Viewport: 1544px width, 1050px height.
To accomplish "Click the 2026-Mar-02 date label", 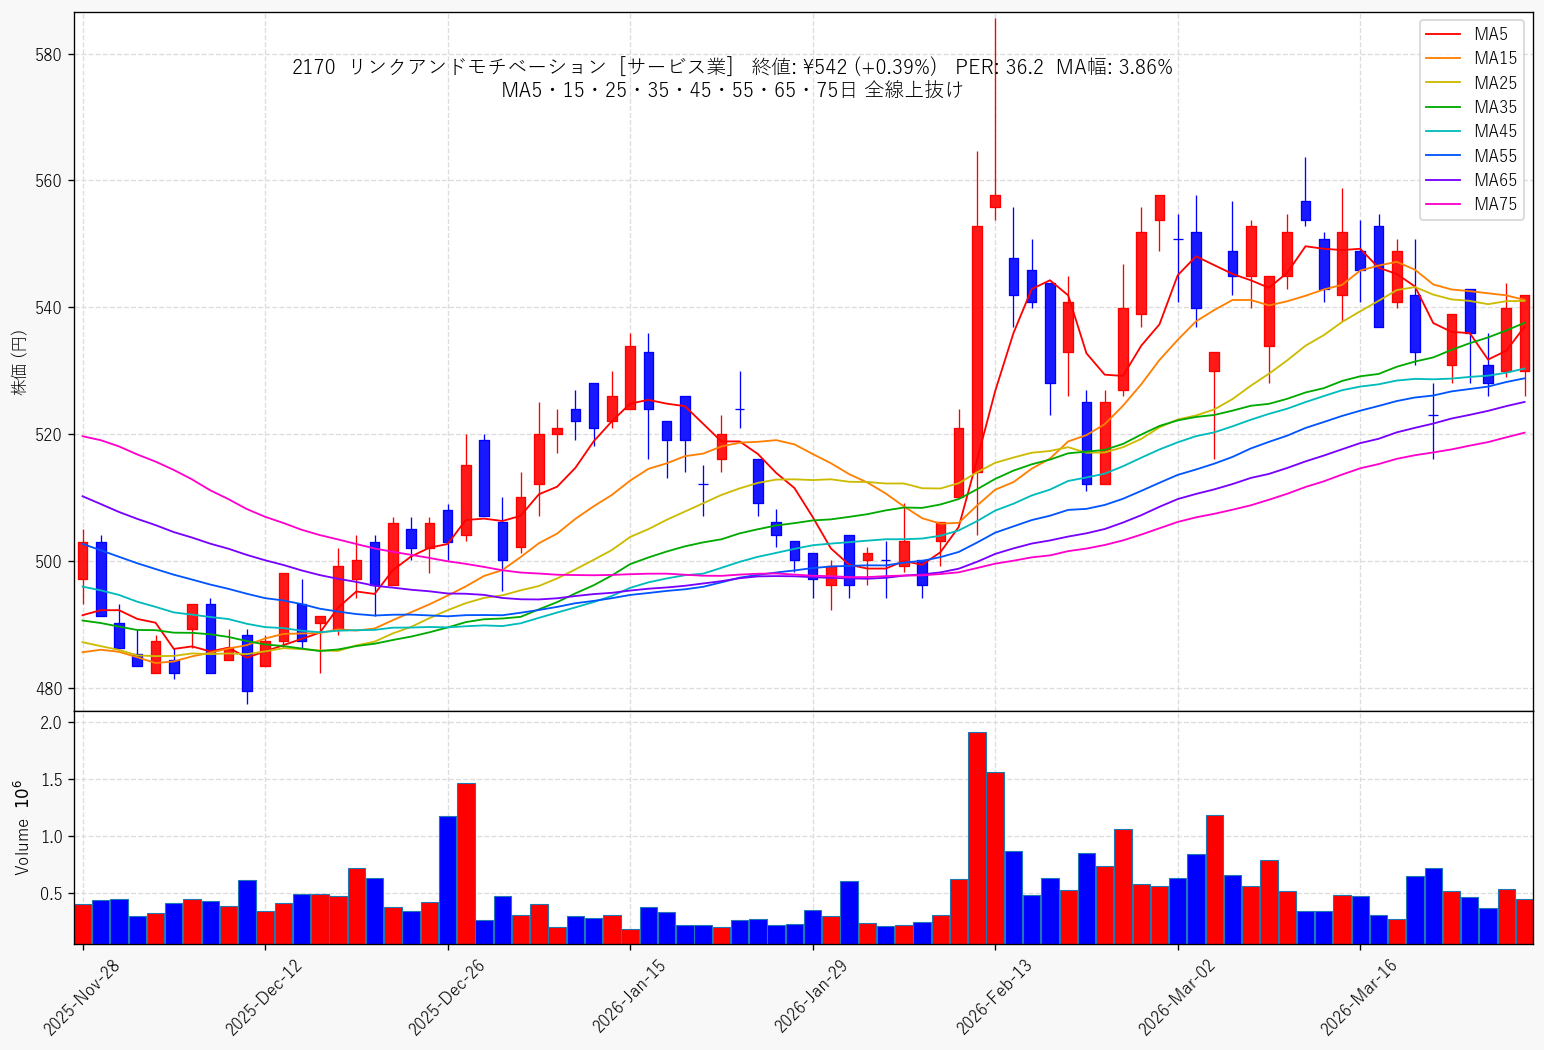I will click(x=1176, y=997).
